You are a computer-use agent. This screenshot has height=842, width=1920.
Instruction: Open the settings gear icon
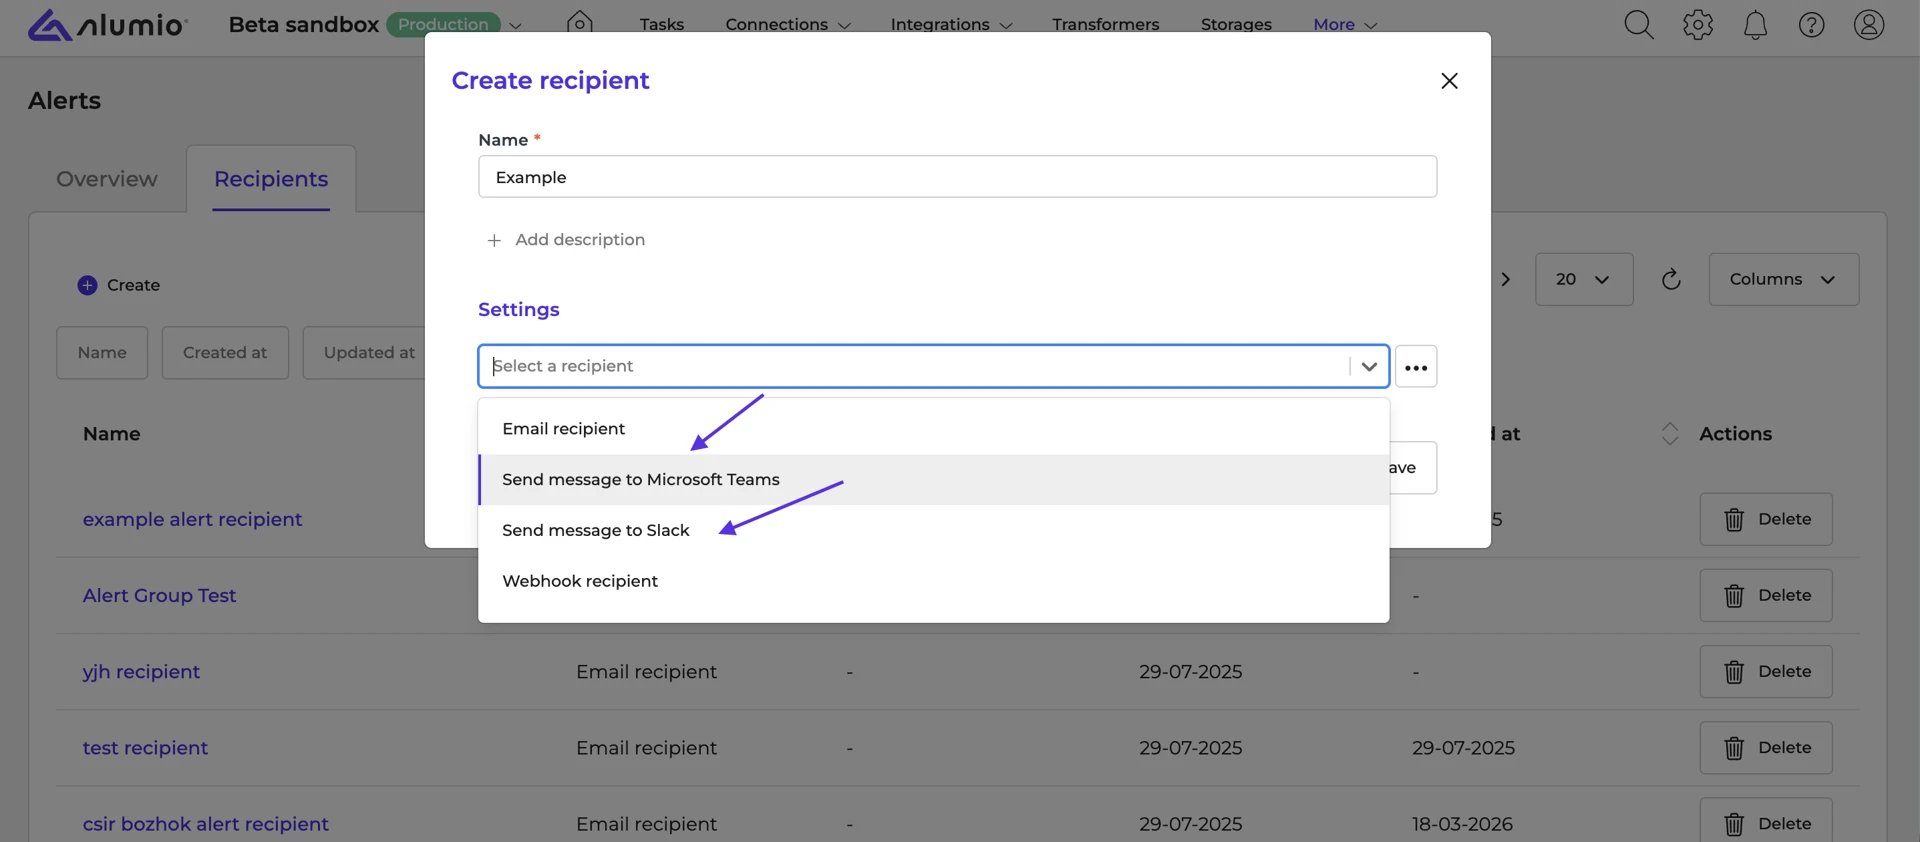(x=1697, y=24)
